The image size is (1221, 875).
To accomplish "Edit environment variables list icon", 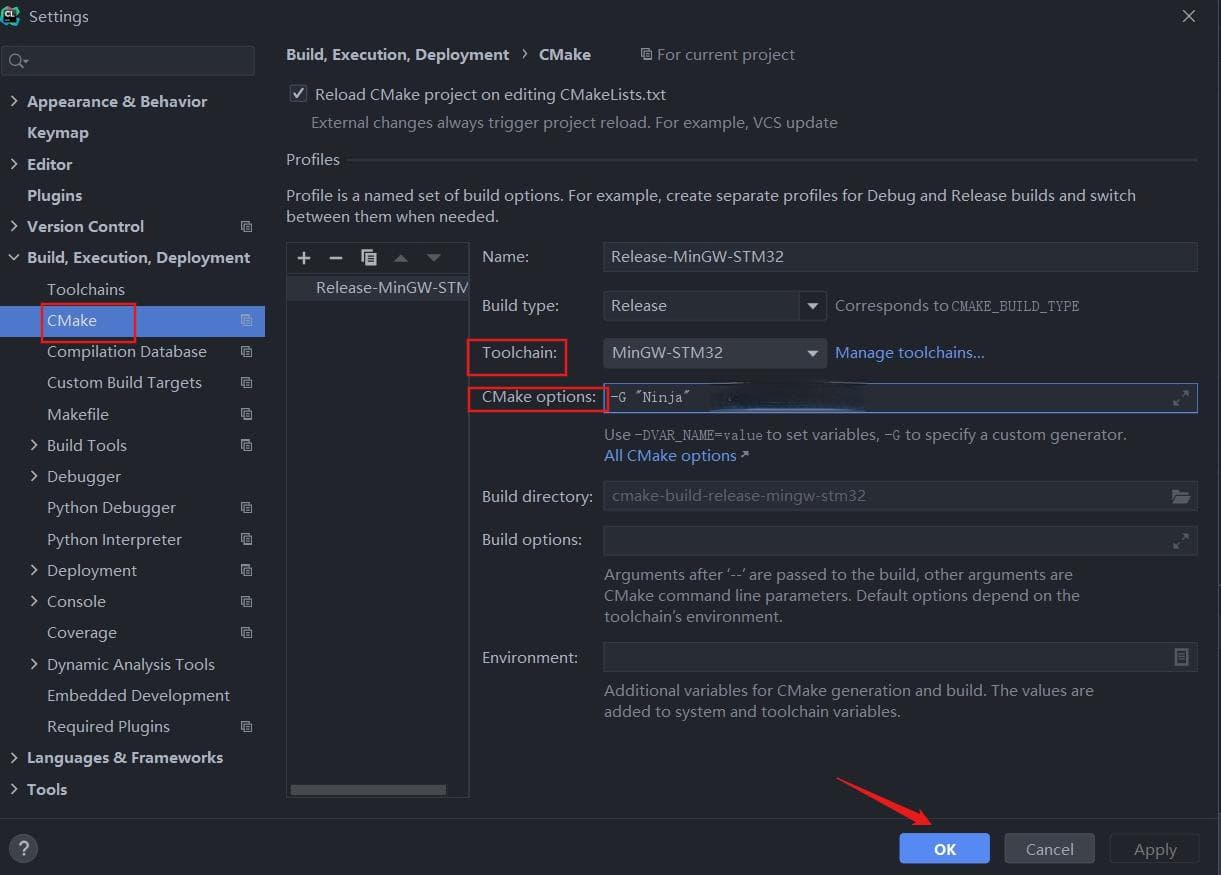I will coord(1181,657).
